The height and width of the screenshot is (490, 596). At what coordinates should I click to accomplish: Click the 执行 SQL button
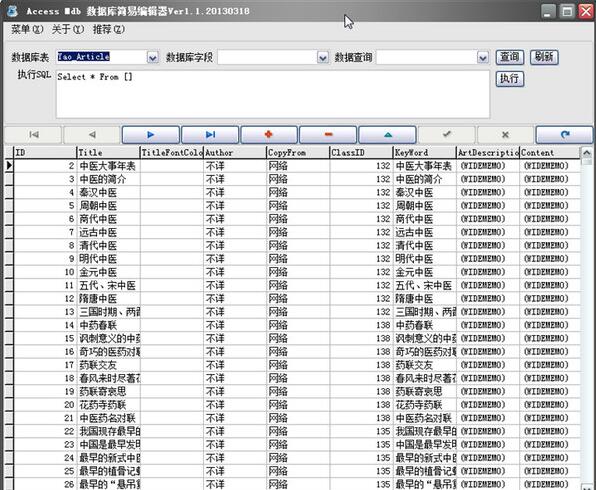point(510,79)
